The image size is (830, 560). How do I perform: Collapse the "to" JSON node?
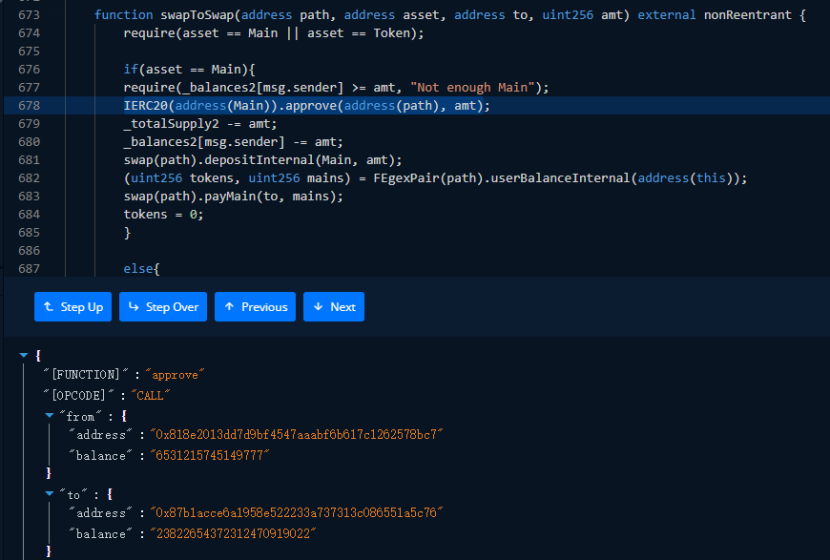pyautogui.click(x=49, y=493)
